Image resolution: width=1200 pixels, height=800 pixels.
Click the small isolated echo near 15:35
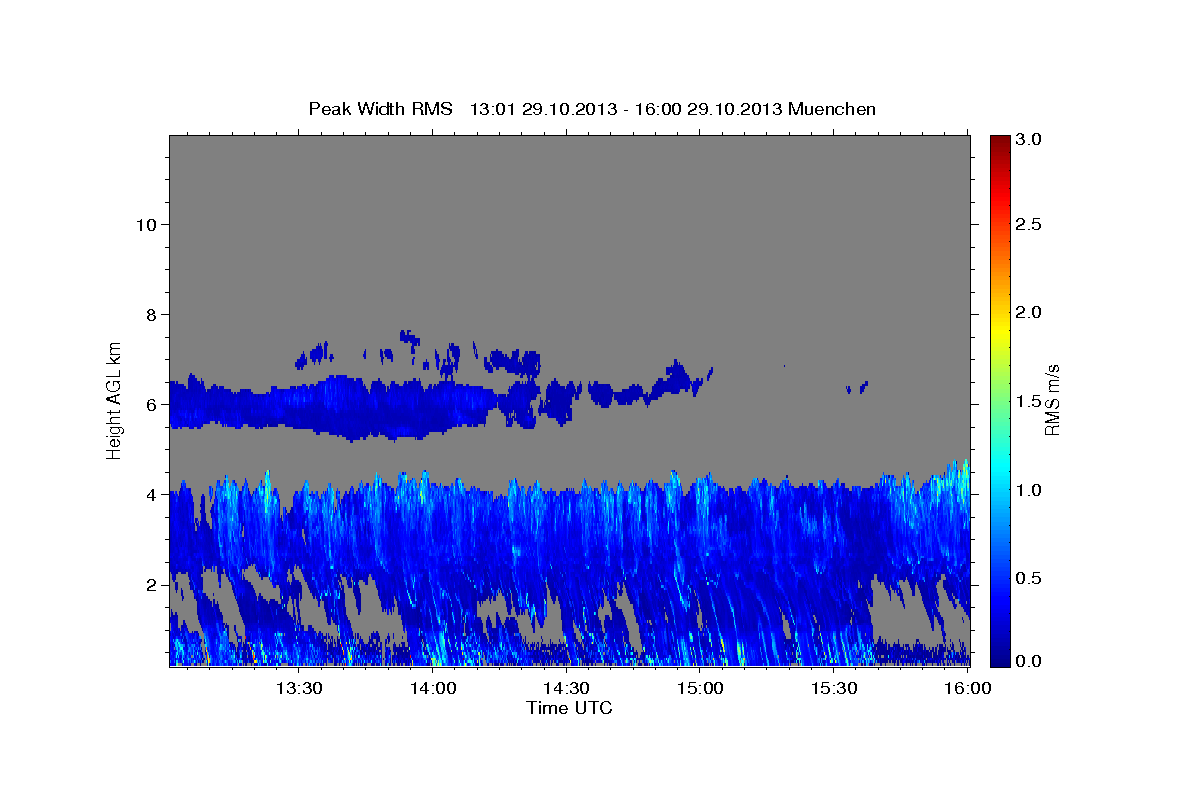[857, 387]
